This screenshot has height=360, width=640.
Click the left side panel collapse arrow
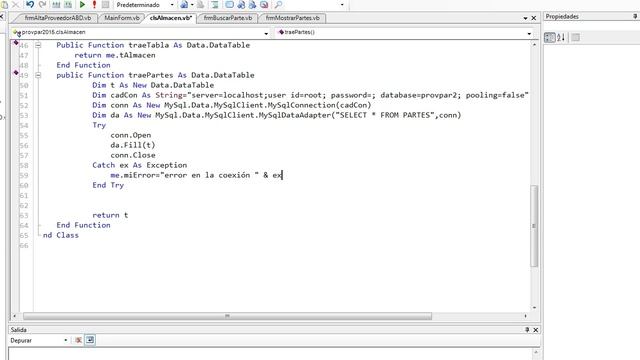tap(2, 17)
